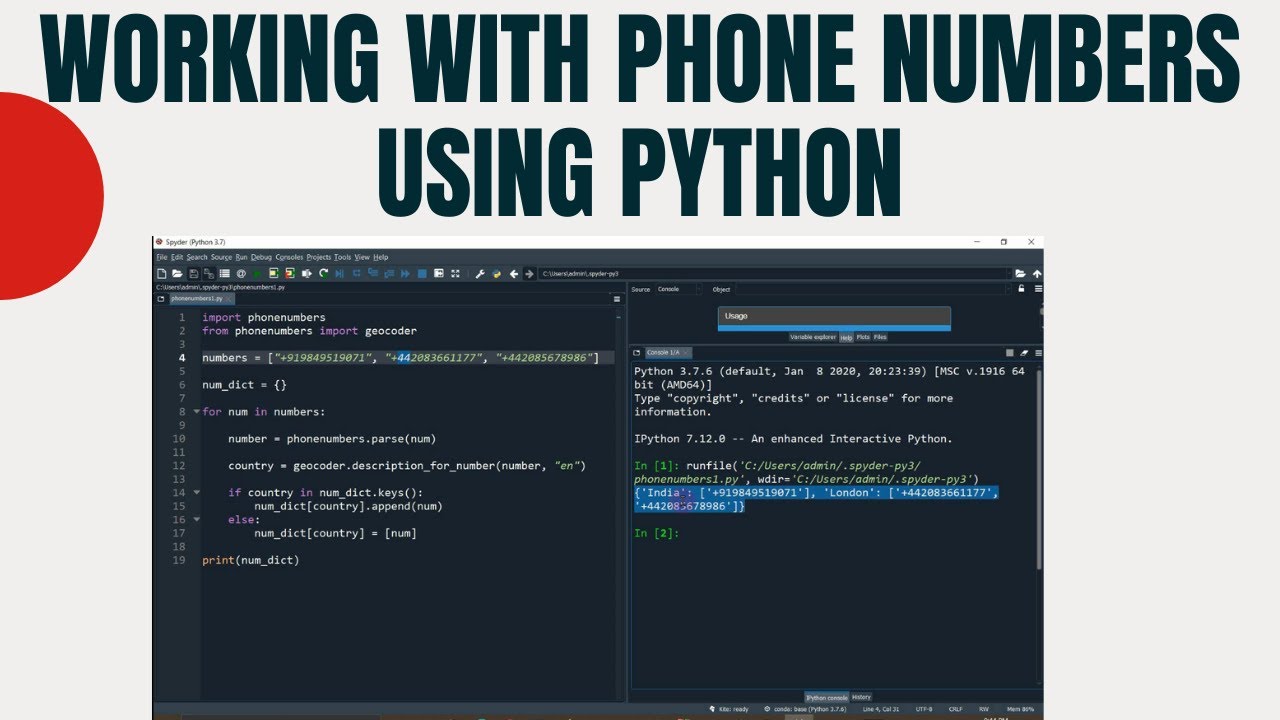The width and height of the screenshot is (1280, 720).
Task: Select the IPython console tab
Action: pos(827,697)
